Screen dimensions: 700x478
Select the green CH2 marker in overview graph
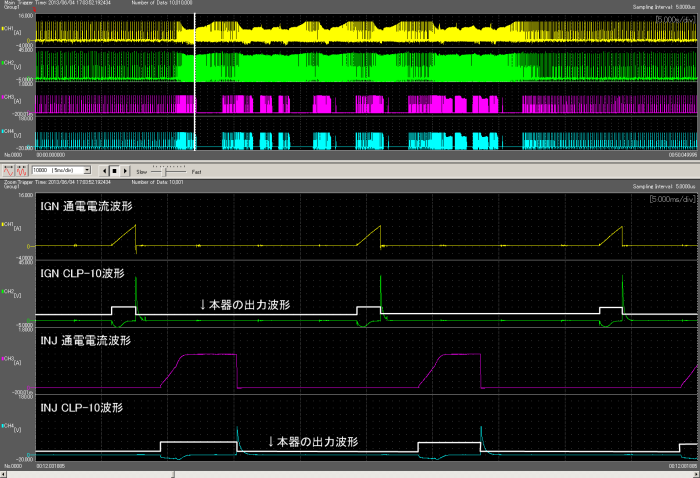3,63
